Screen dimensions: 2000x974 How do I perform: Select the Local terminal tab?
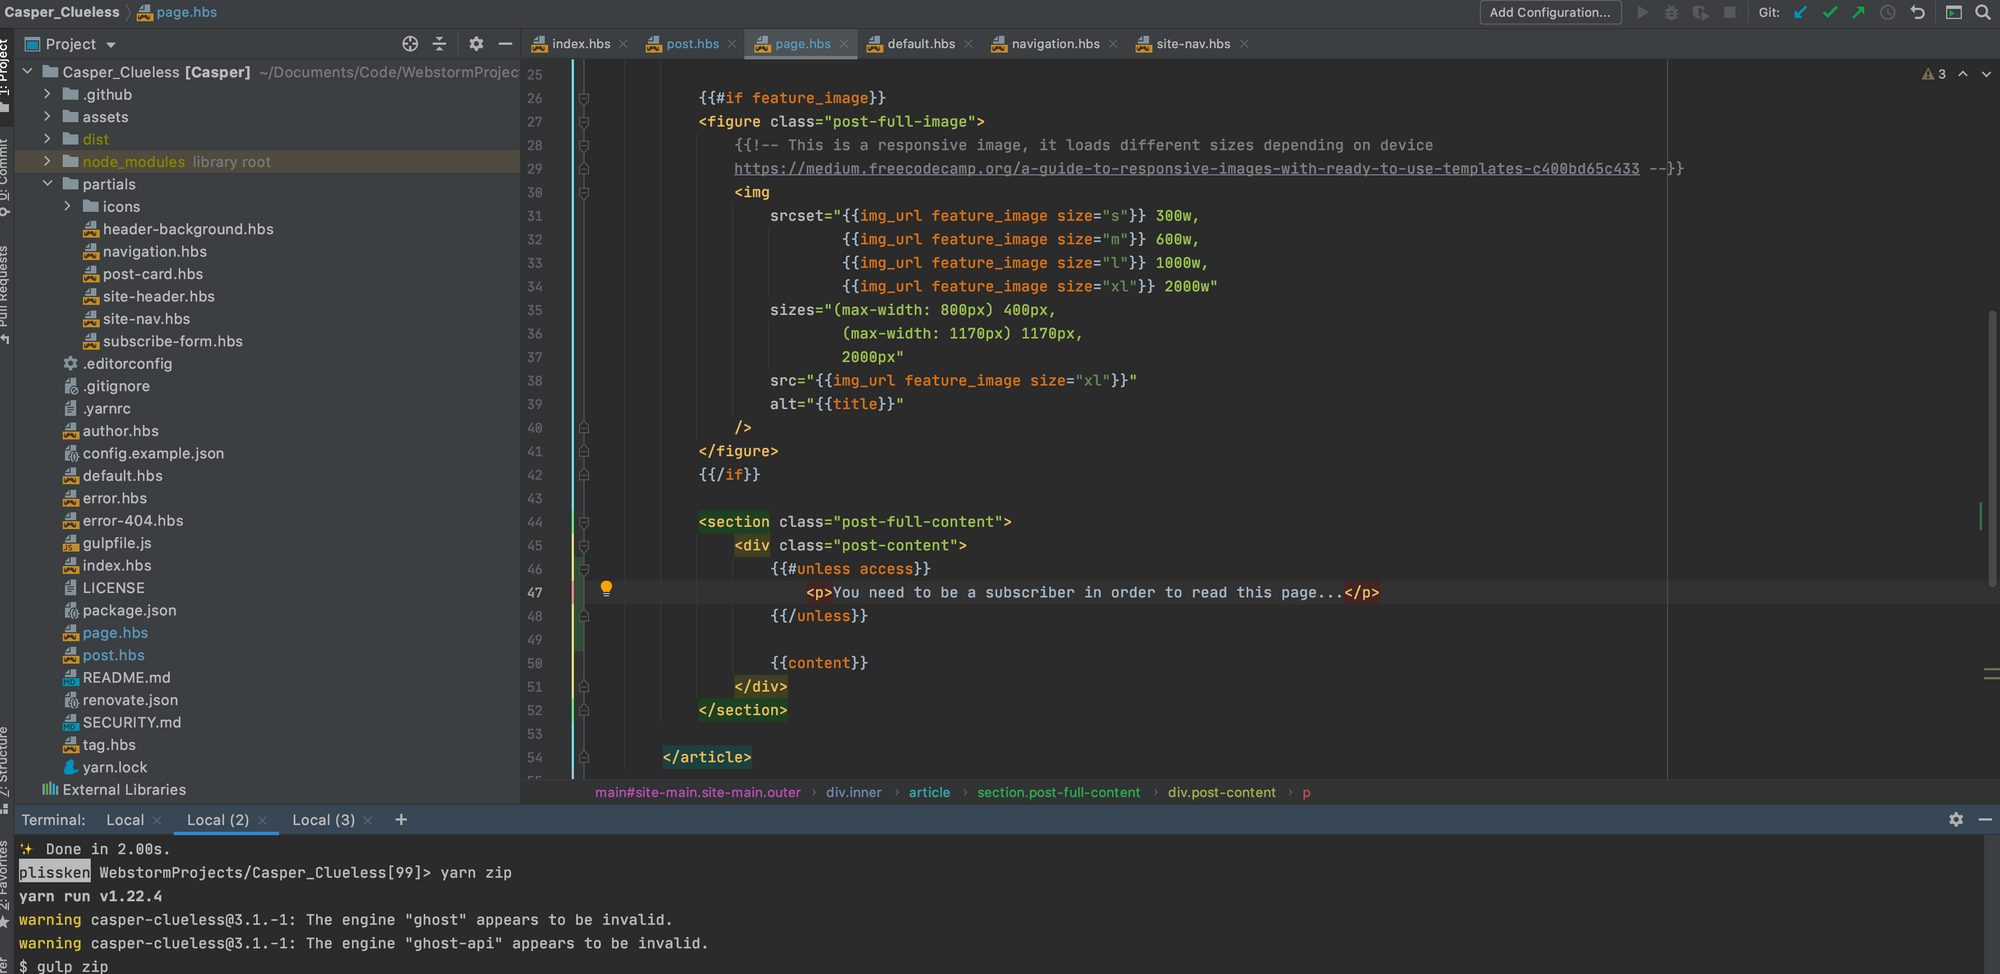[125, 820]
